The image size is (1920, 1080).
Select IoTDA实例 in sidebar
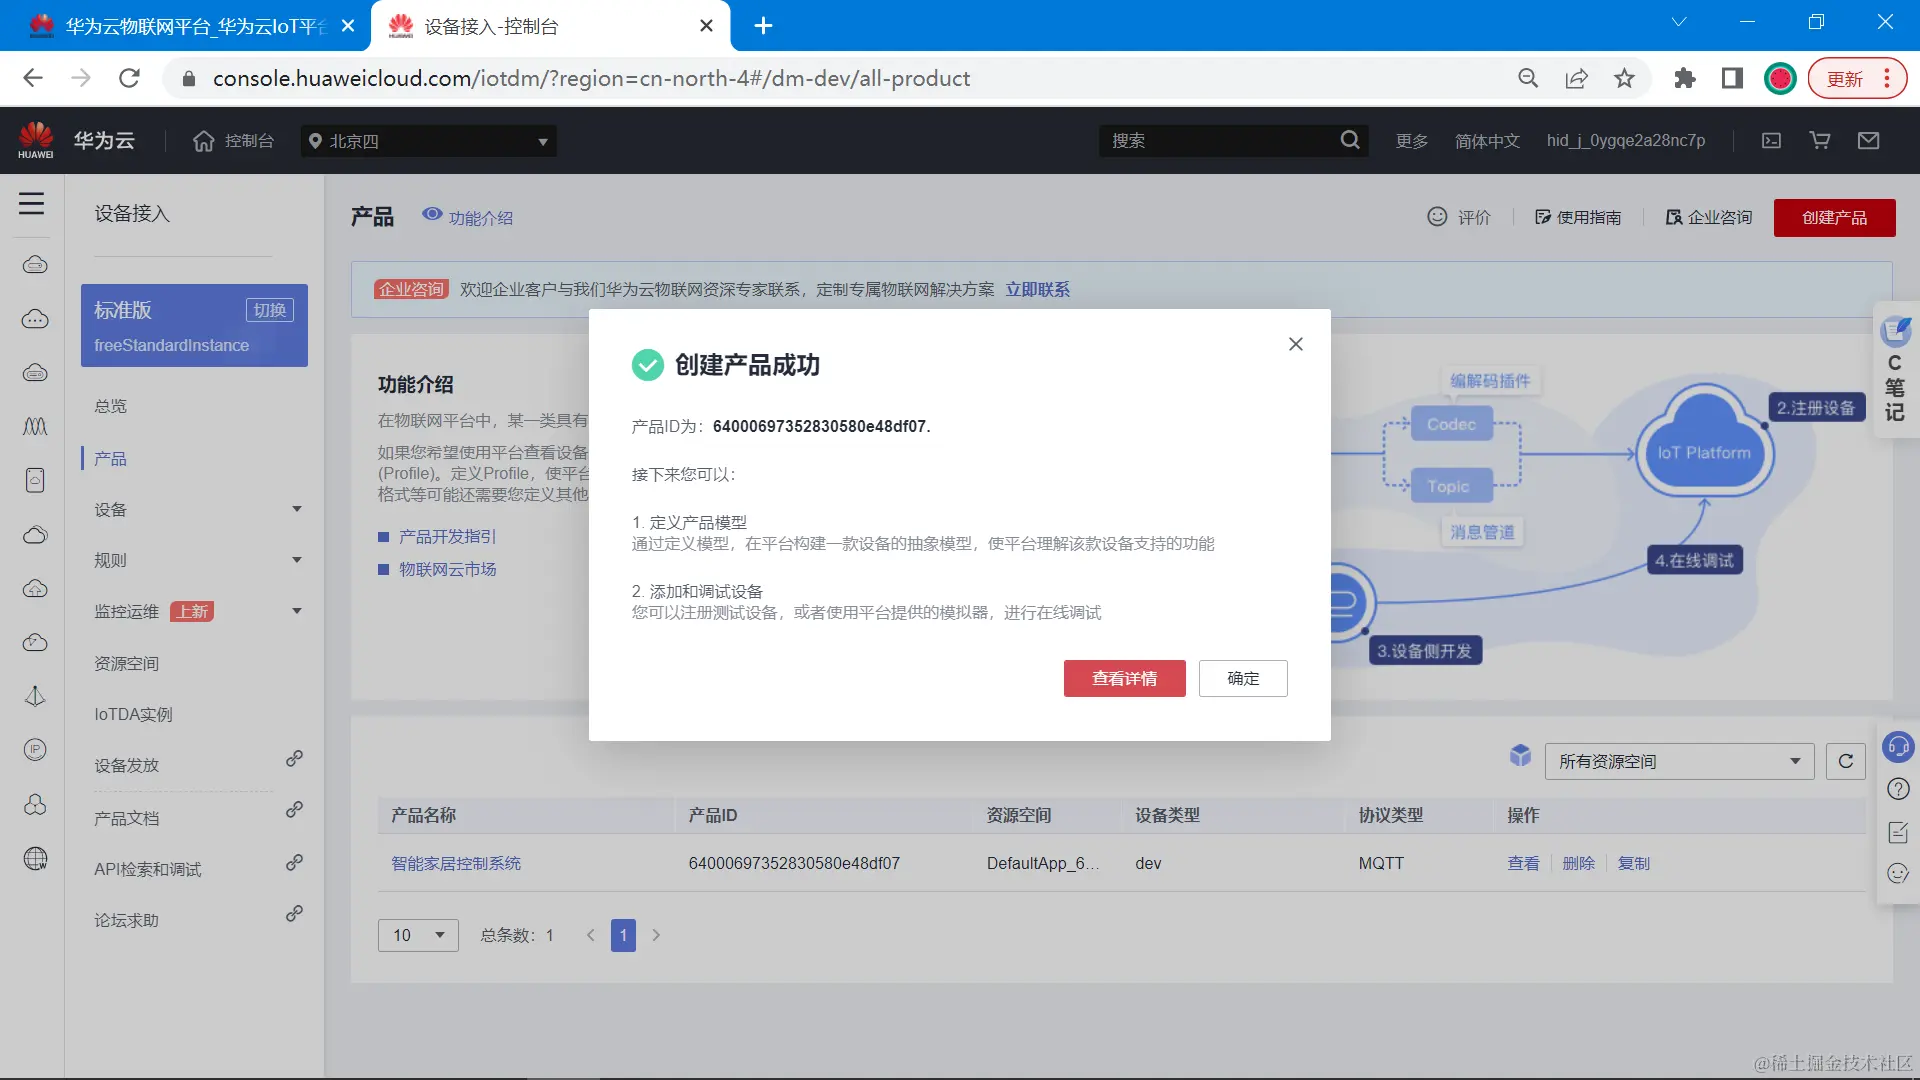pos(133,714)
